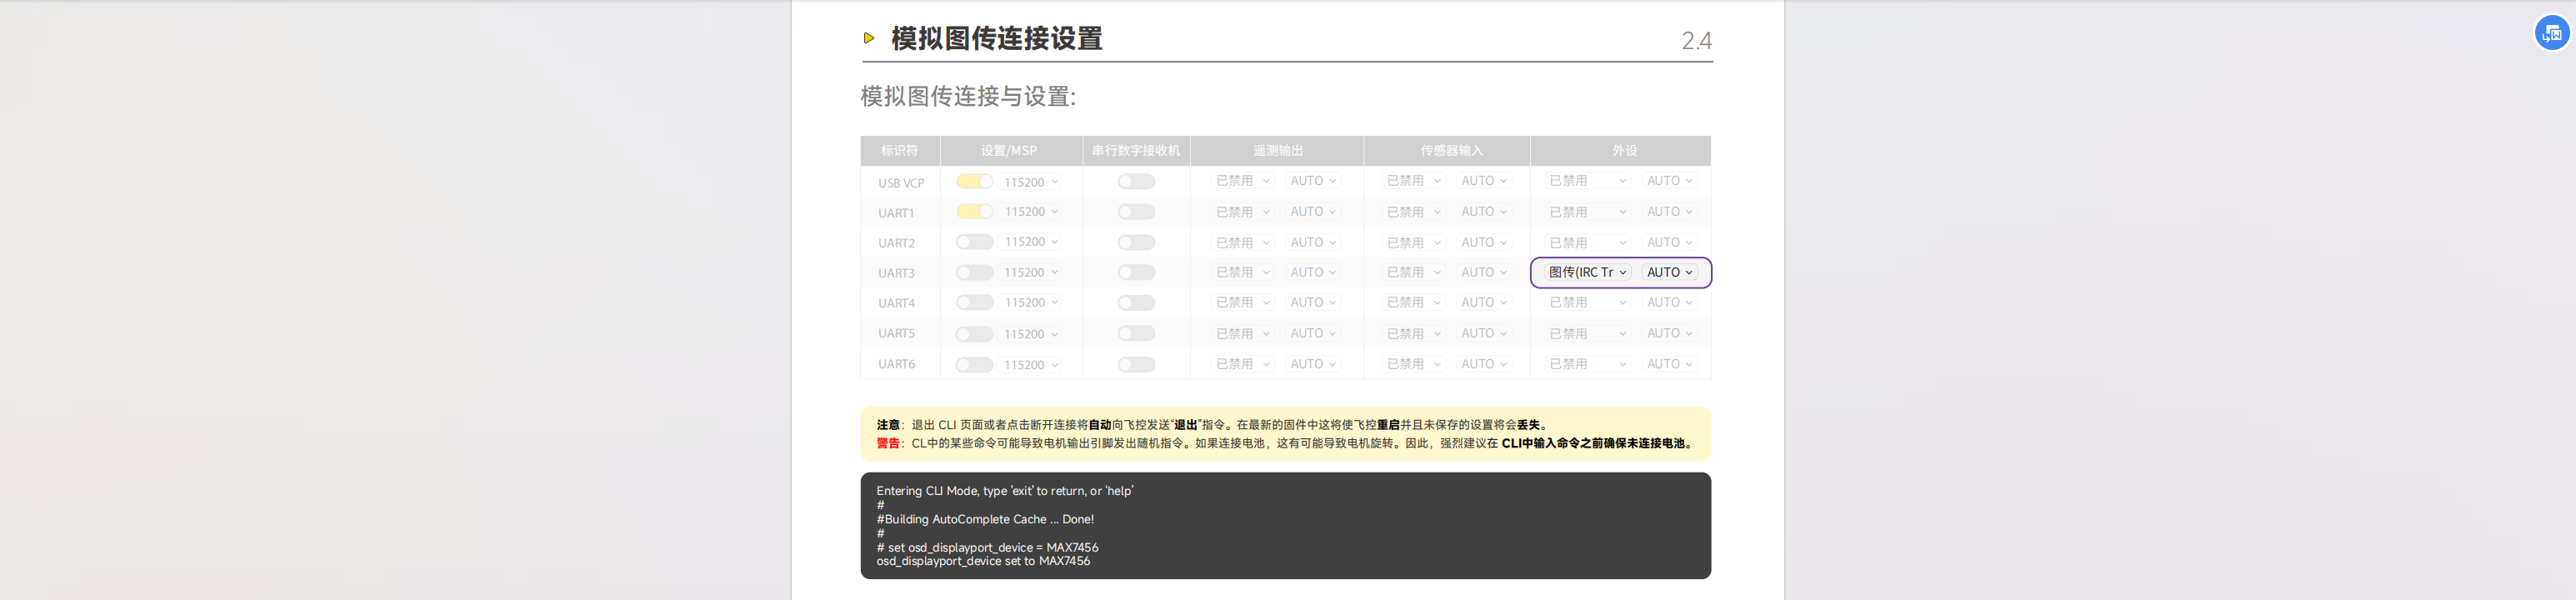Toggle the UART4 MSP switch

pos(974,303)
